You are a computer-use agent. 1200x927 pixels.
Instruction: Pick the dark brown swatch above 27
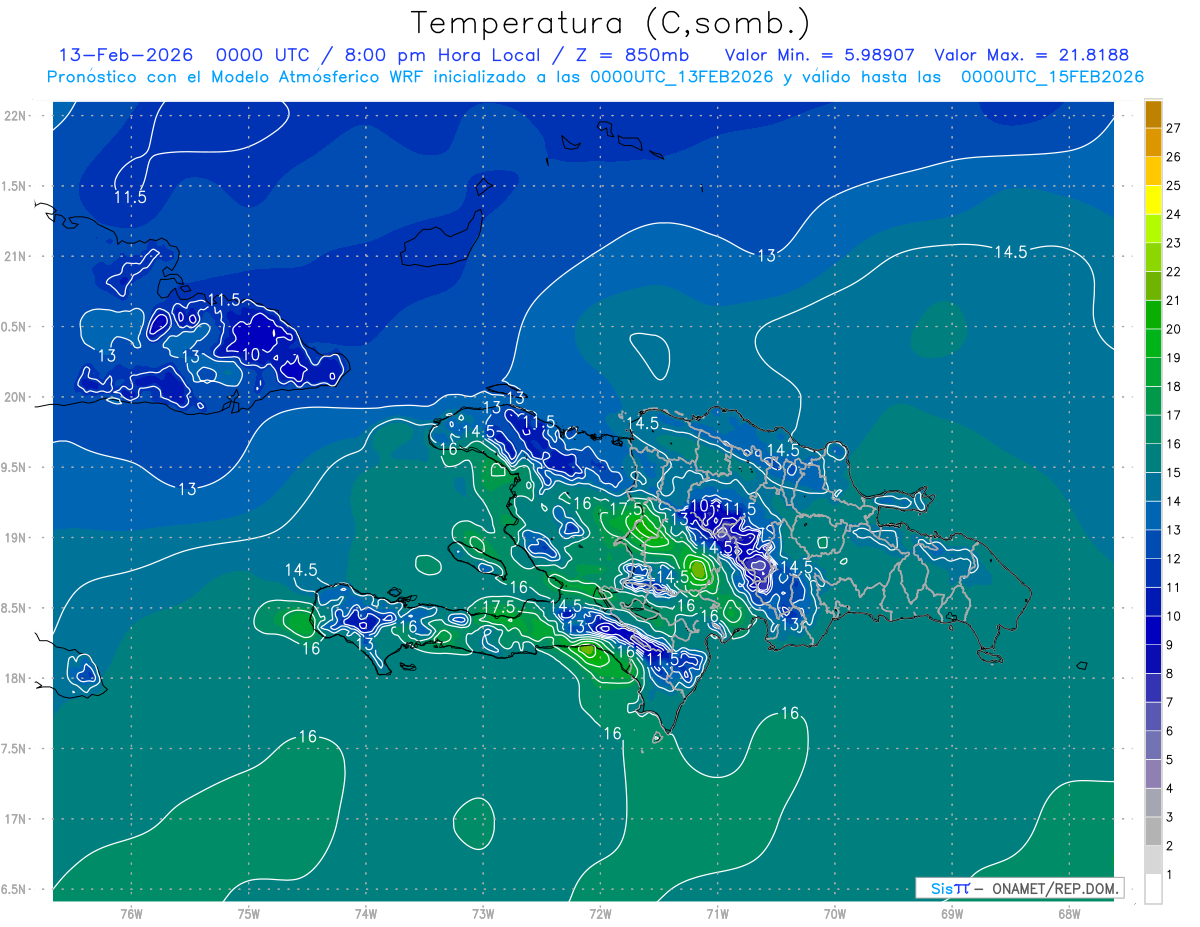coord(1153,114)
